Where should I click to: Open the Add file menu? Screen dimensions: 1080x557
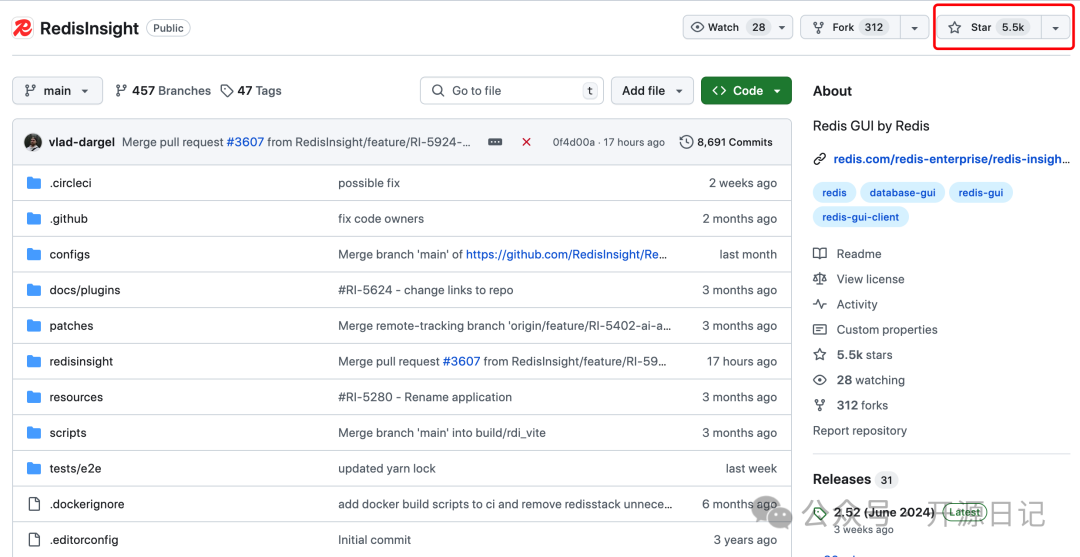coord(652,90)
